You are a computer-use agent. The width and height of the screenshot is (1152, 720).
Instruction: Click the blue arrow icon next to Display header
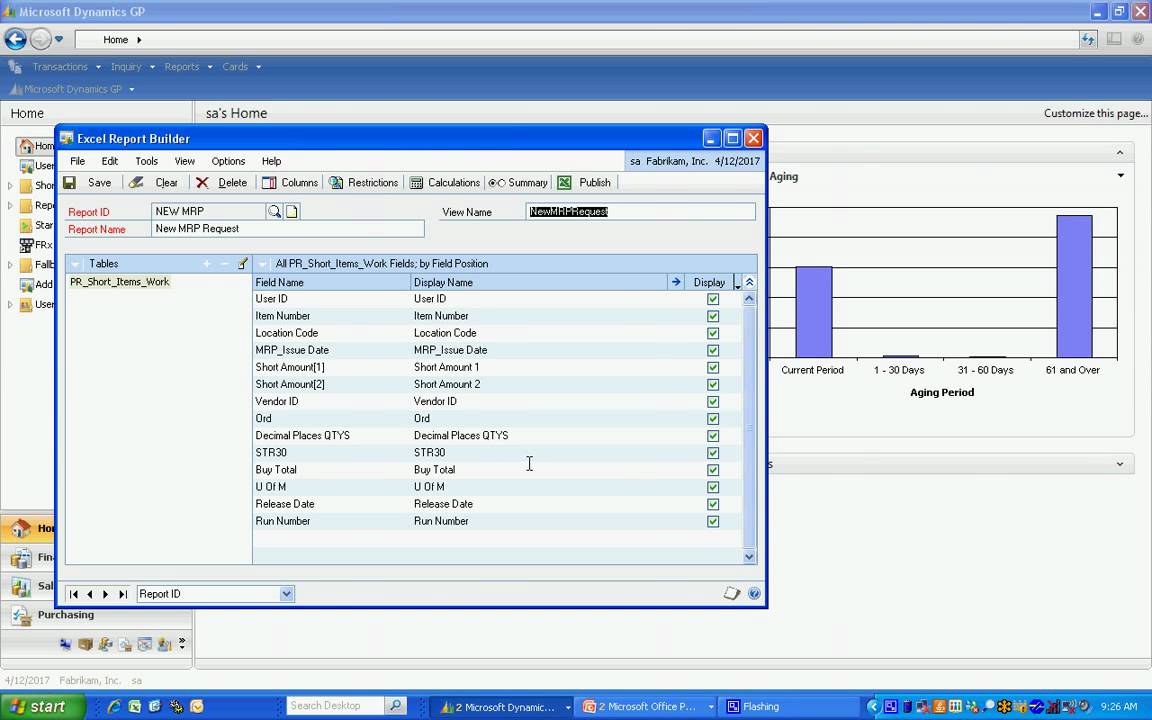[676, 281]
